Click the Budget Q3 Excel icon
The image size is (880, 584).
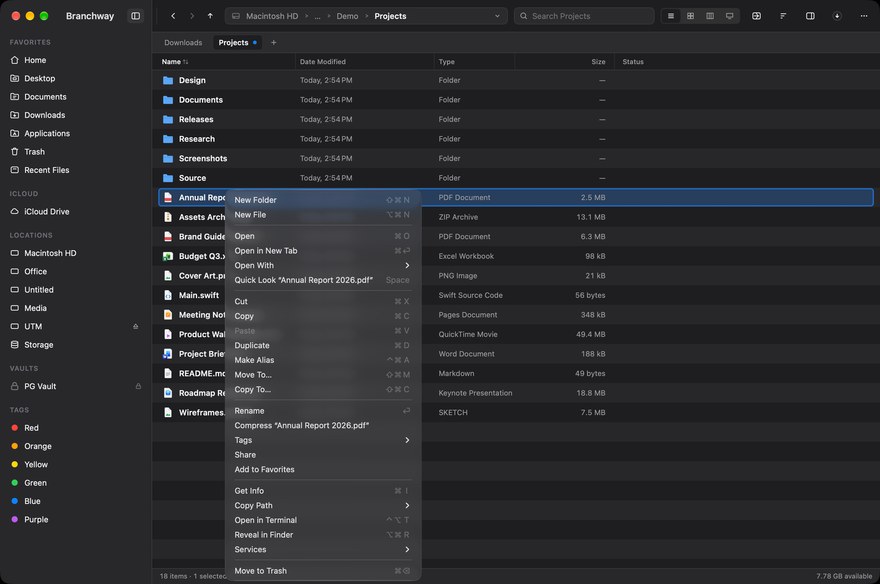(168, 256)
